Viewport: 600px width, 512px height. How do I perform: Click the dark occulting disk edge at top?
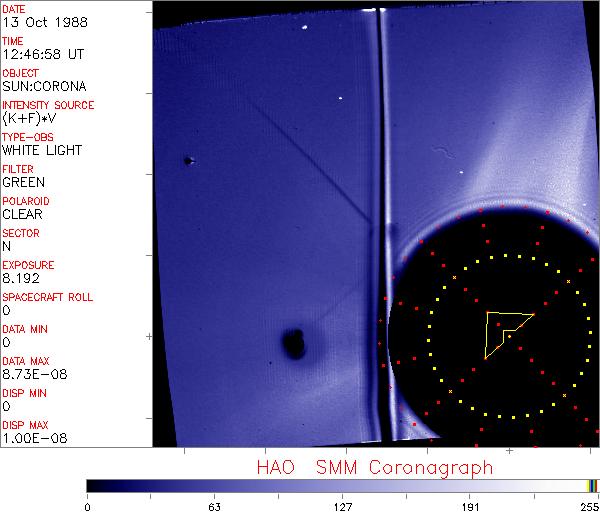point(480,220)
